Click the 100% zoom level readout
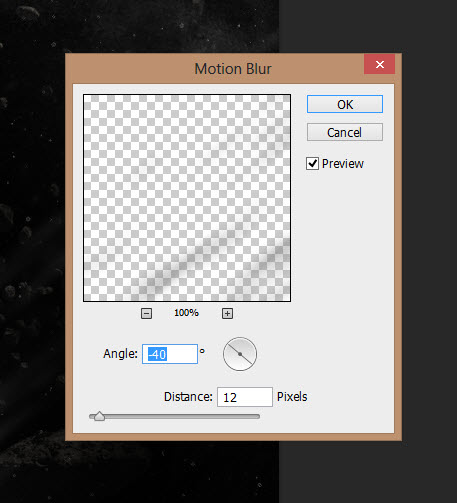The height and width of the screenshot is (503, 457). [186, 313]
